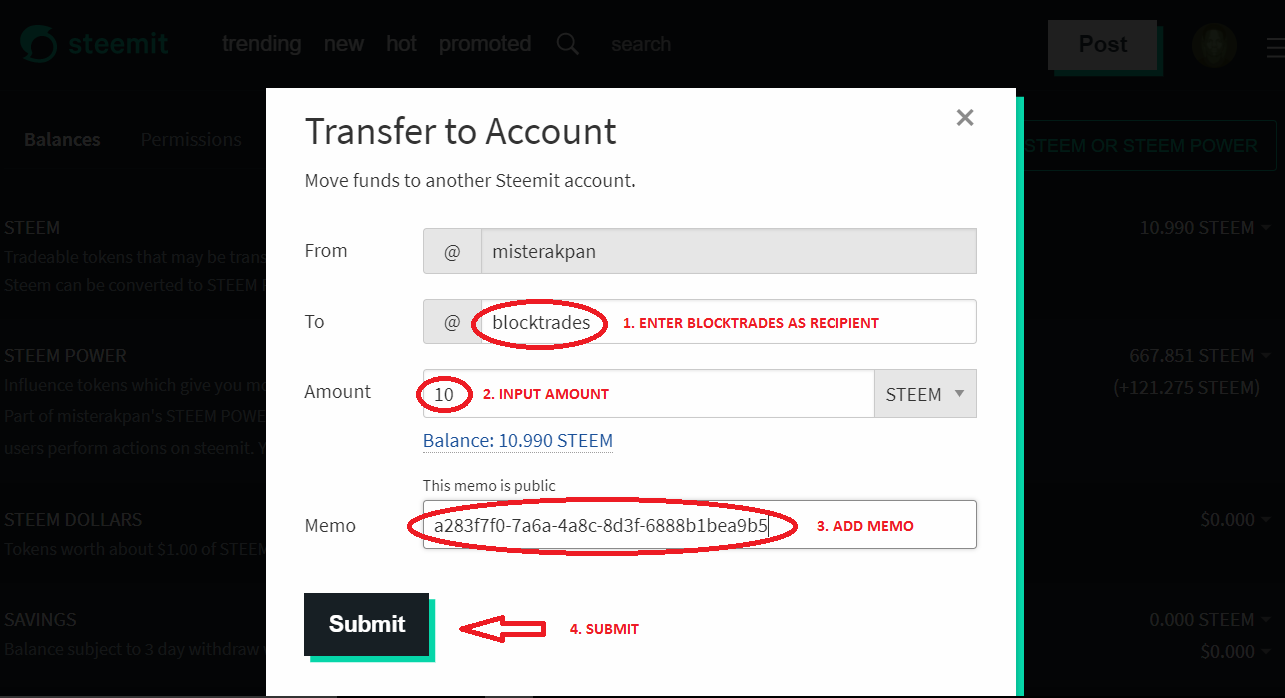The width and height of the screenshot is (1285, 698).
Task: Open the promoted posts section
Action: click(485, 44)
